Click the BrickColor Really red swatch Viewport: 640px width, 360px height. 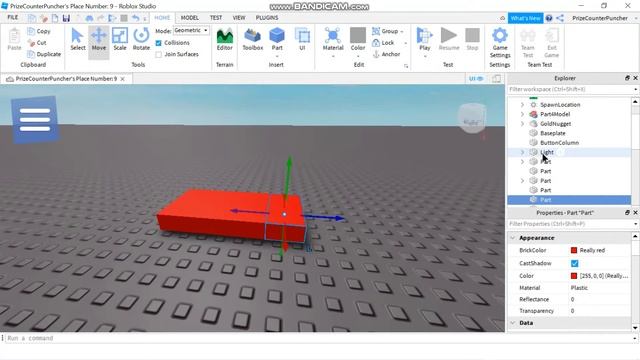(573, 250)
